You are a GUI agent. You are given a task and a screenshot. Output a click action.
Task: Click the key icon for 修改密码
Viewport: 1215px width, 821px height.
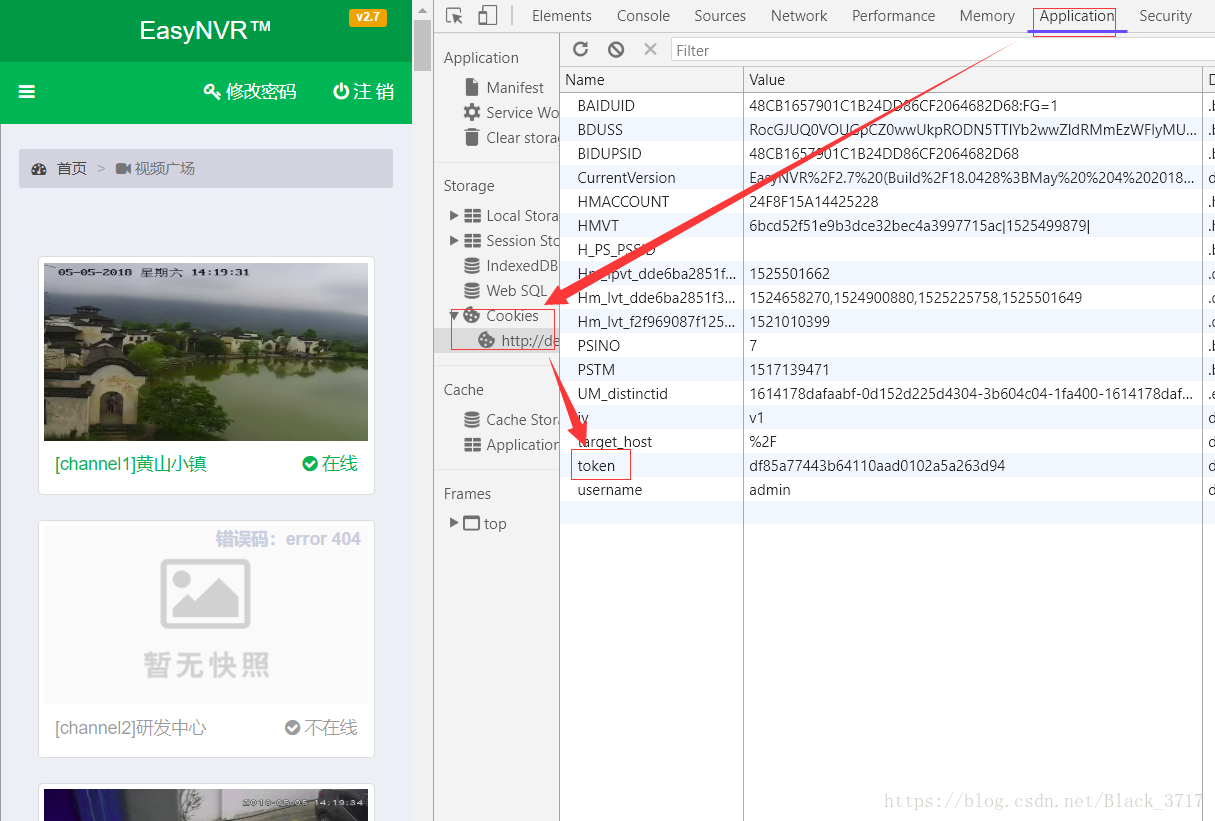click(212, 92)
